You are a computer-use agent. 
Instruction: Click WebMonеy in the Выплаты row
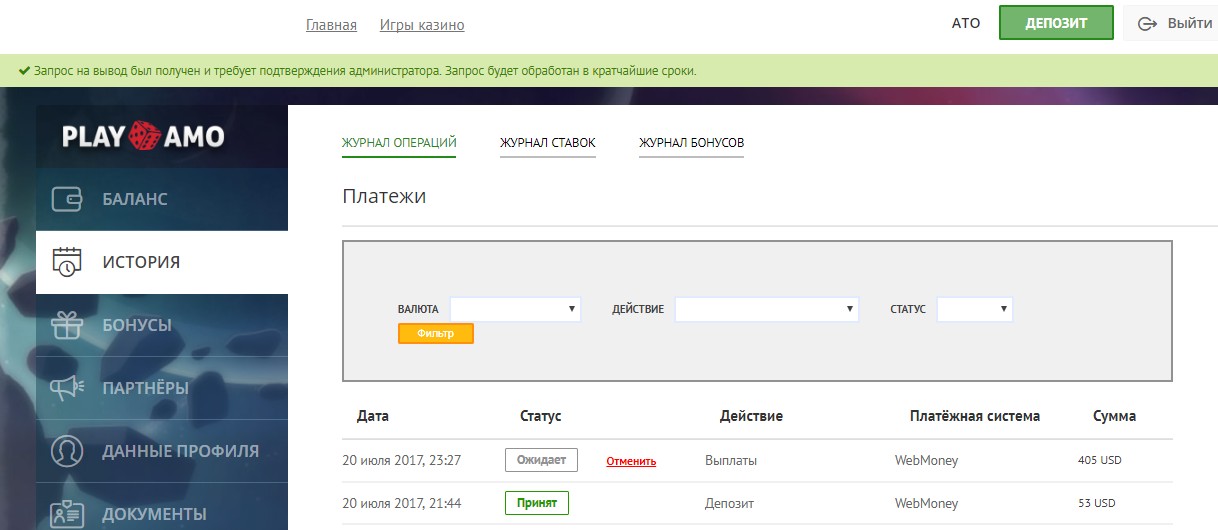point(927,461)
